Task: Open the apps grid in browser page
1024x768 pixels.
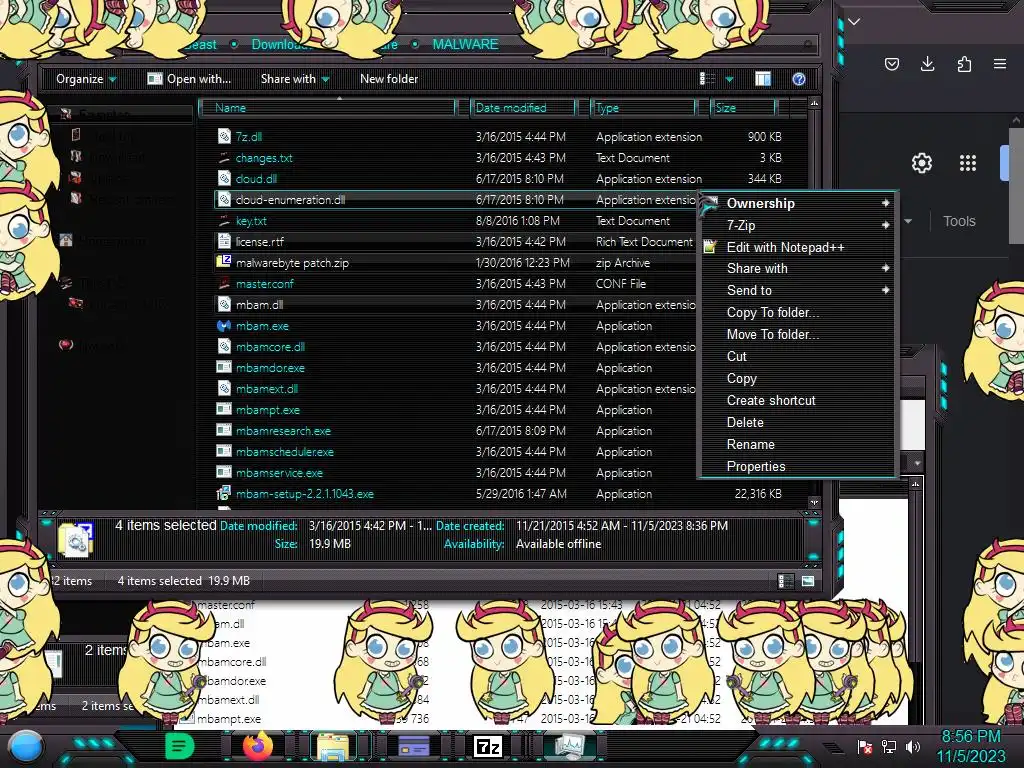Action: pyautogui.click(x=968, y=163)
